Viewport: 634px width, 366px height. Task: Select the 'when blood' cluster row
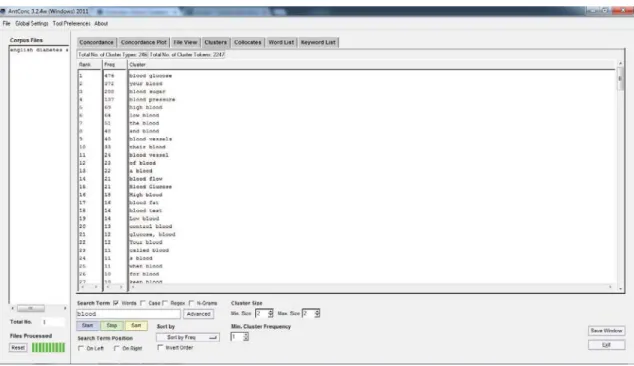146,266
